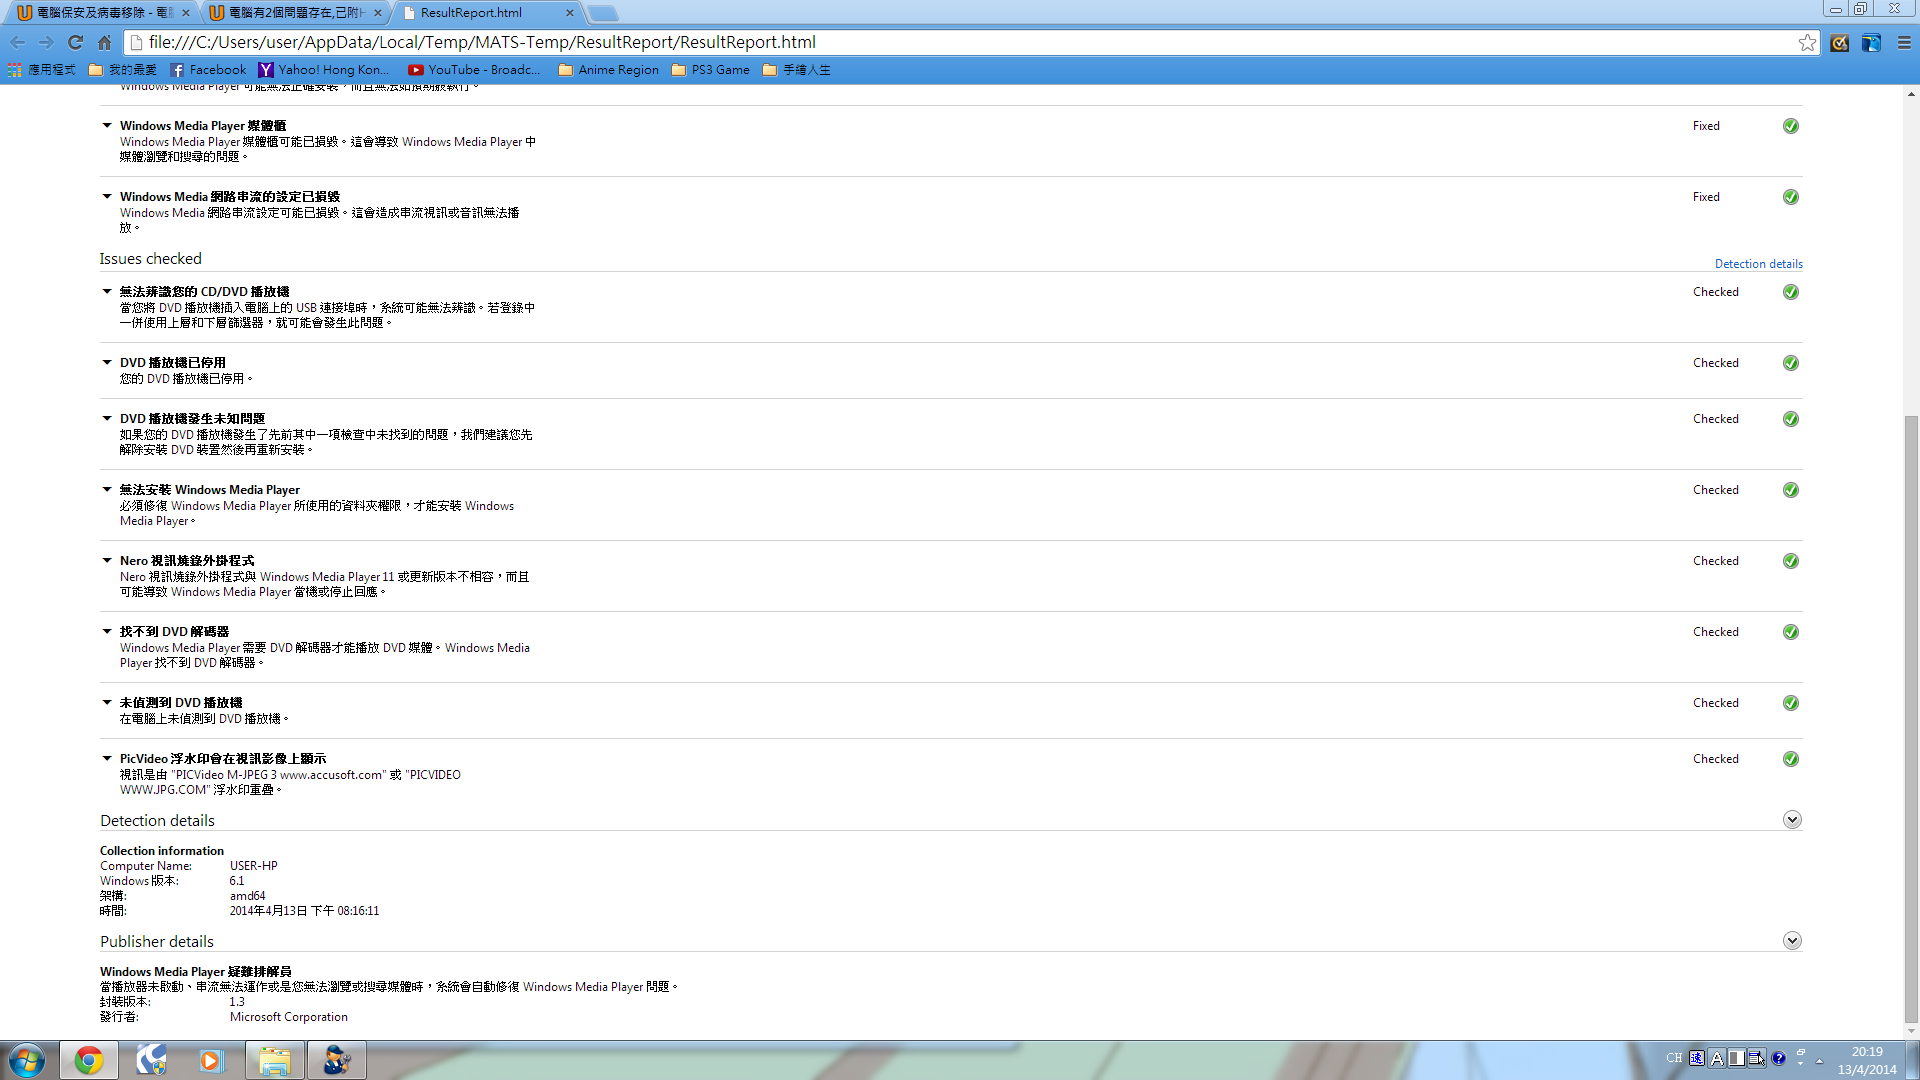Collapse the 無法安裝 Windows Media Player item
This screenshot has height=1080, width=1920.
coord(107,490)
